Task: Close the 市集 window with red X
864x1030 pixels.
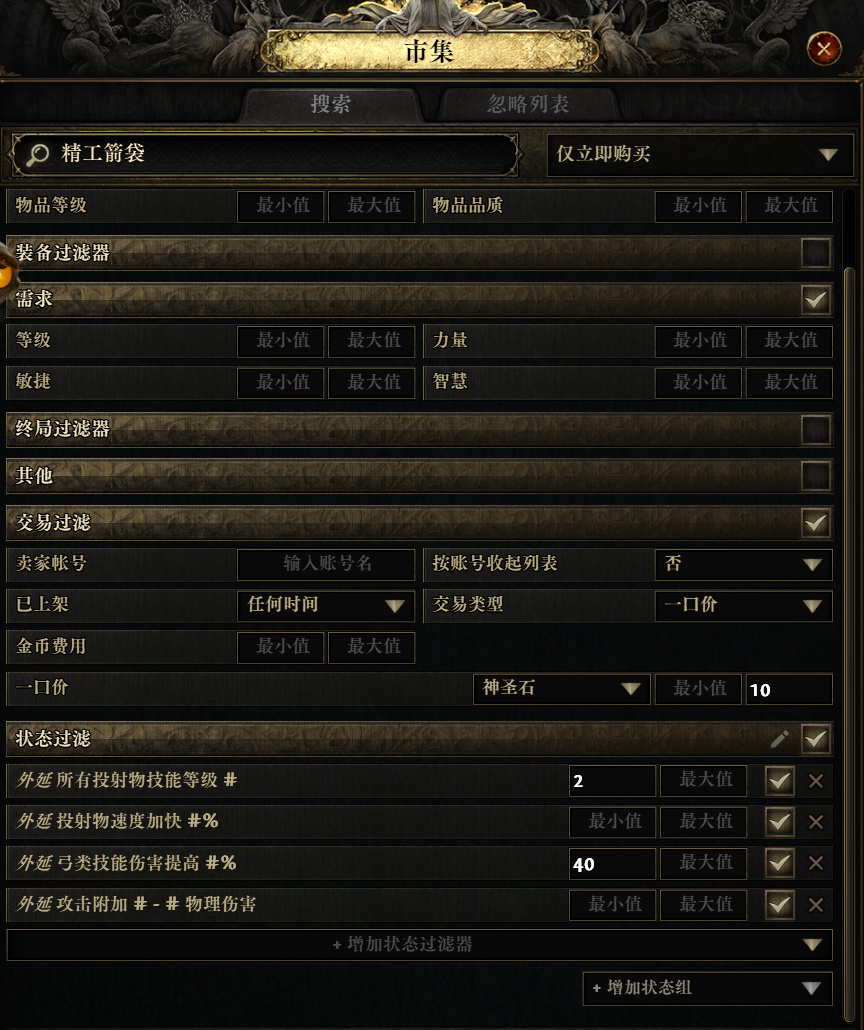Action: (x=824, y=49)
